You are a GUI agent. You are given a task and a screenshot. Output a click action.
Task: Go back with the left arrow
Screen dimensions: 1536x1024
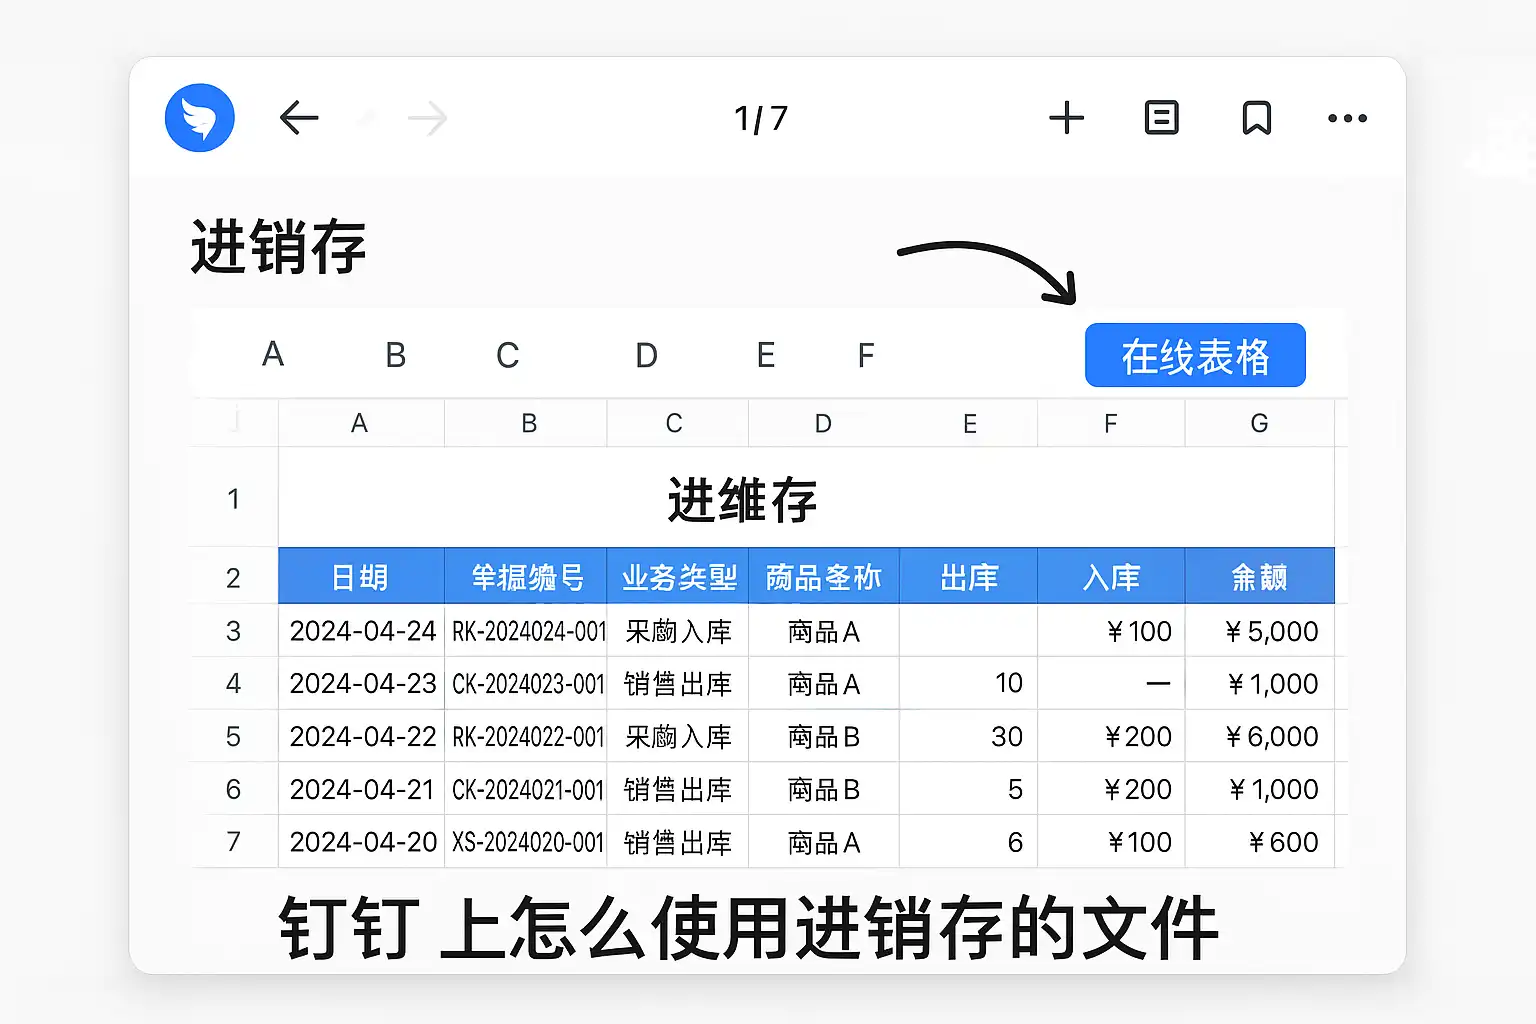click(x=298, y=118)
